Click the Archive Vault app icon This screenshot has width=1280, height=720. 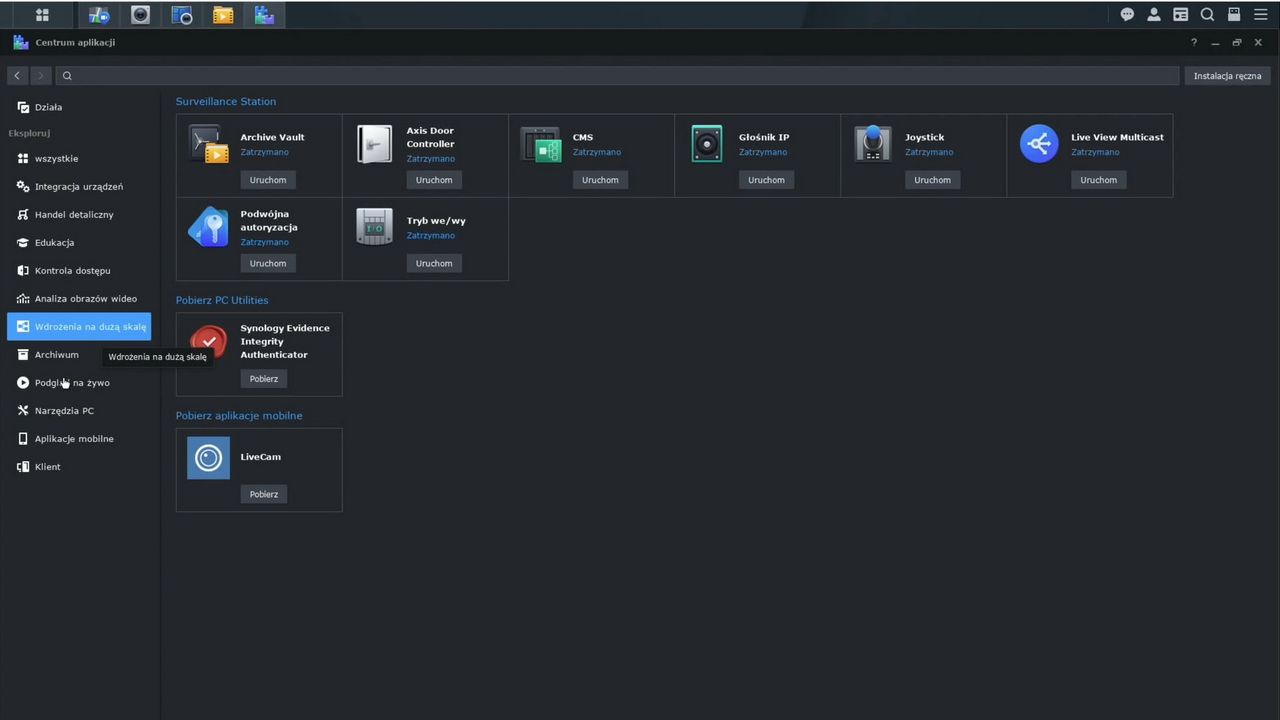coord(208,144)
